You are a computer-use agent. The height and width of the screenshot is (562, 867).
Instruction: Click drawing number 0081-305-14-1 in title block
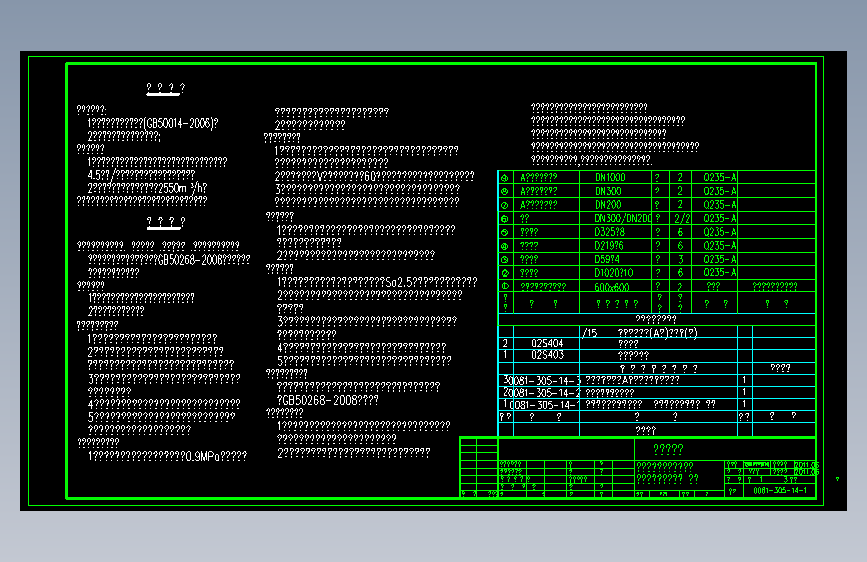click(780, 491)
